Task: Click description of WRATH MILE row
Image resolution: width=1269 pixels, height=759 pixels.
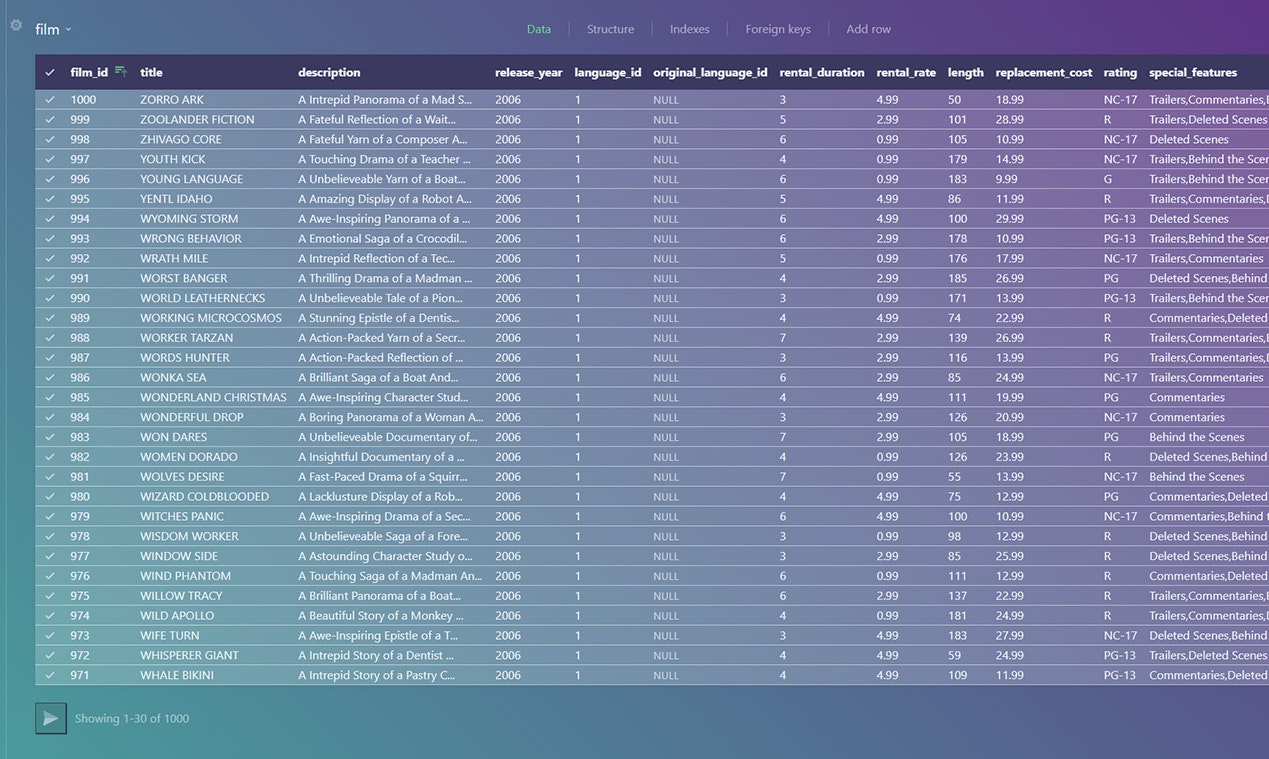Action: pyautogui.click(x=376, y=258)
